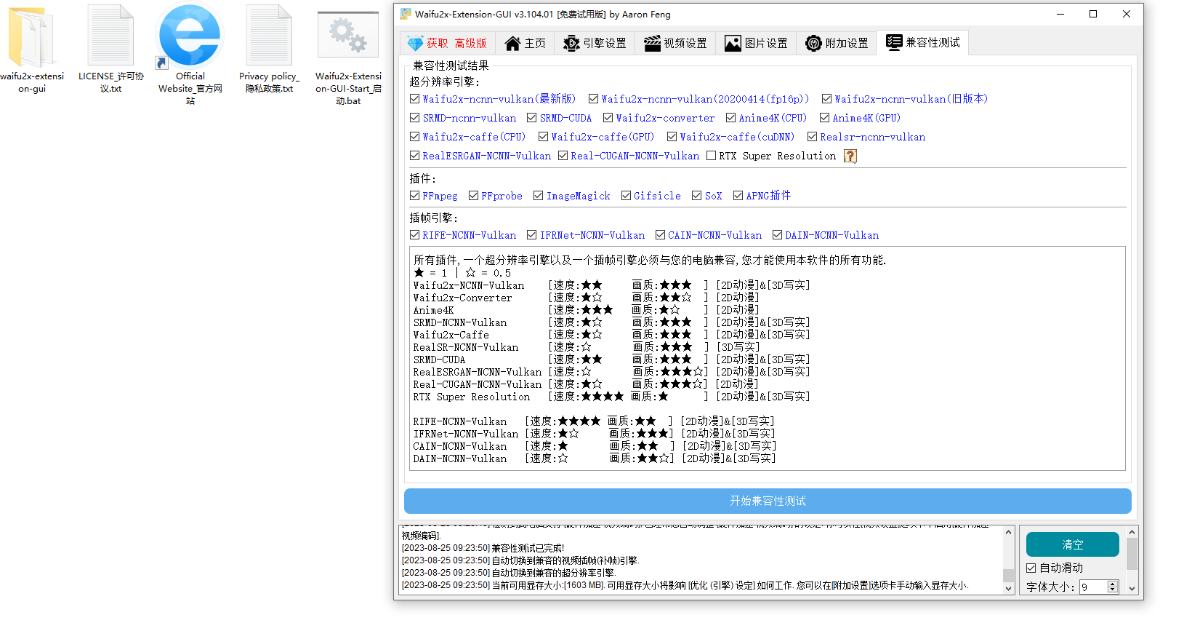Enable the RTX Super Resolution checkbox
1200x631 pixels.
click(711, 156)
